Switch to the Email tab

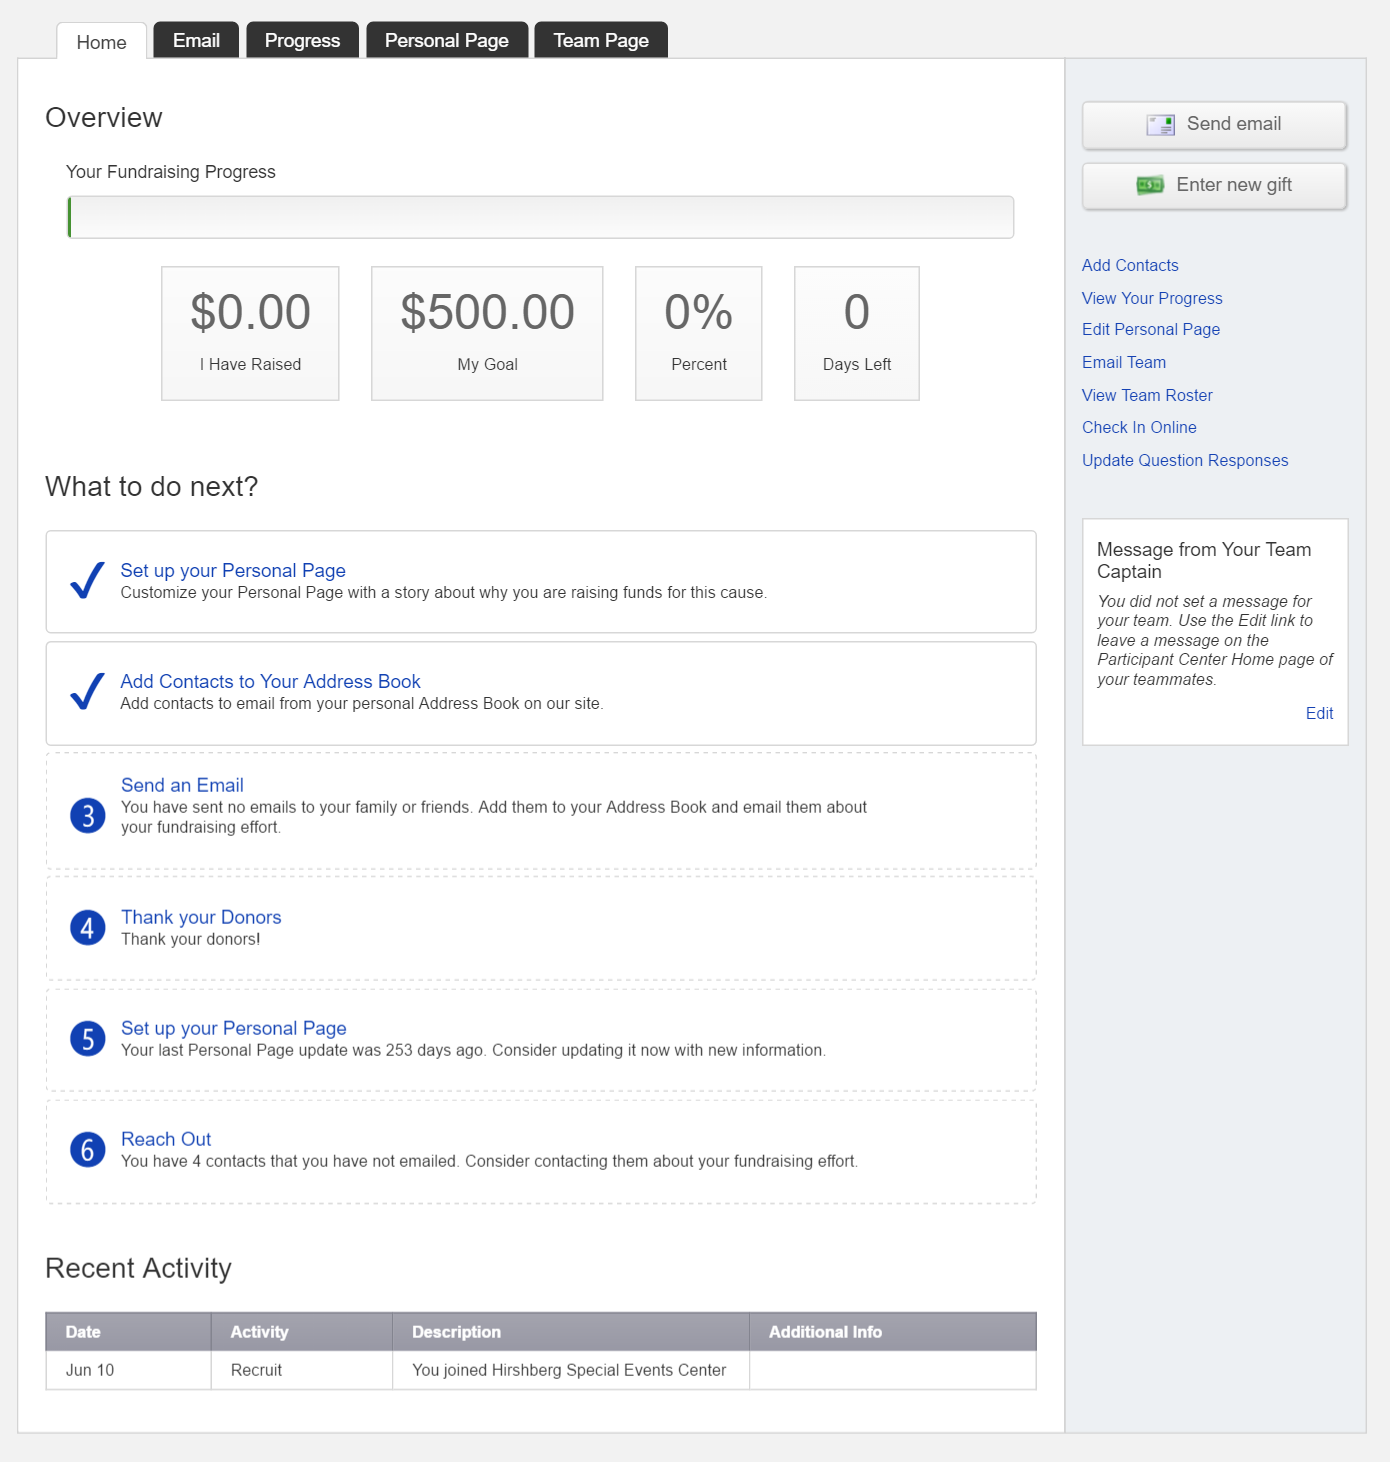tap(196, 40)
